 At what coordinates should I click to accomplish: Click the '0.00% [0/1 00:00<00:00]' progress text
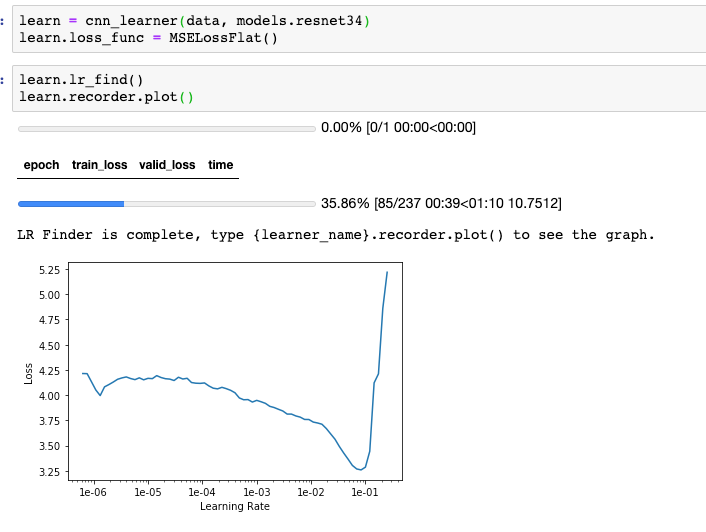click(398, 128)
